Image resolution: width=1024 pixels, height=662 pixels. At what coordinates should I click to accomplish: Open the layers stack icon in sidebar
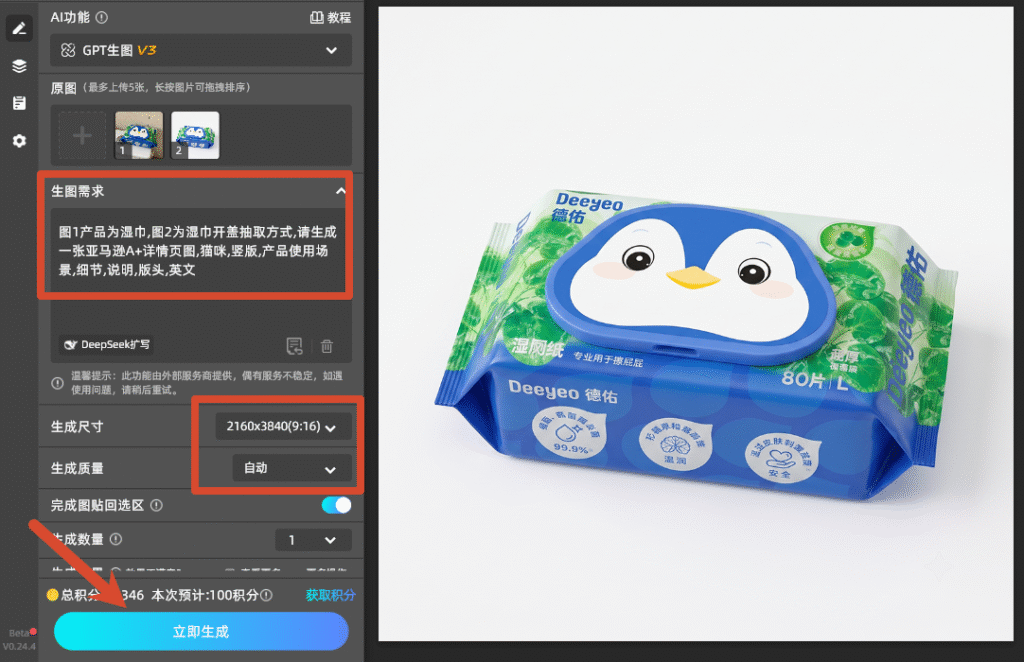(19, 65)
